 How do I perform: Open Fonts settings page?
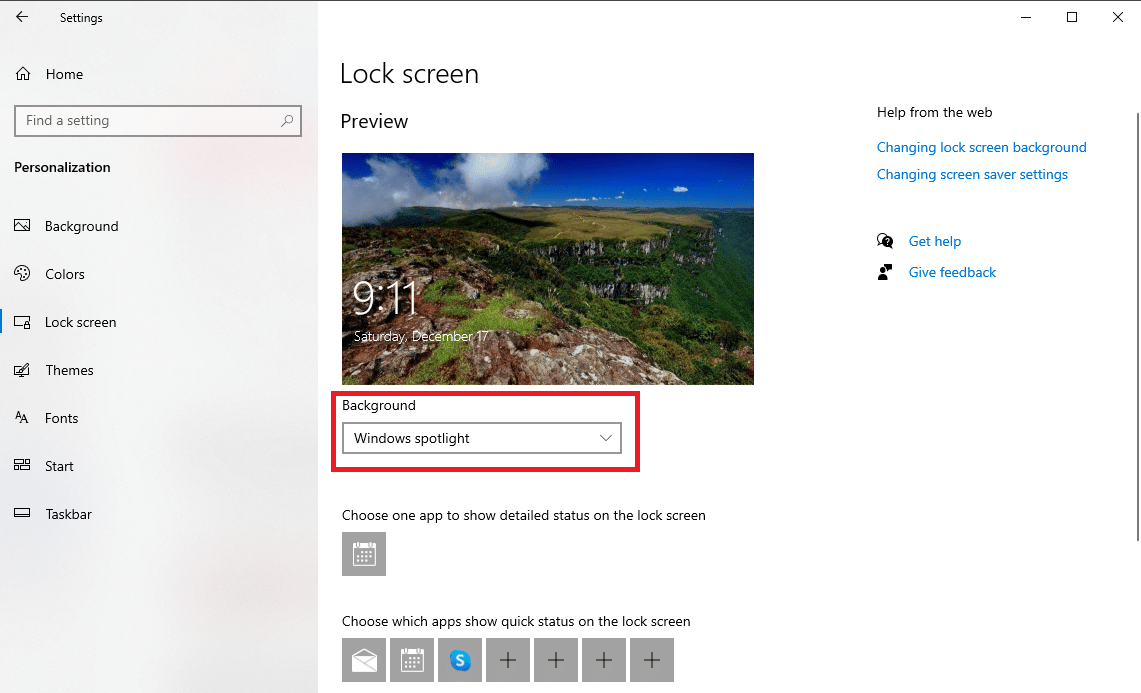46,418
